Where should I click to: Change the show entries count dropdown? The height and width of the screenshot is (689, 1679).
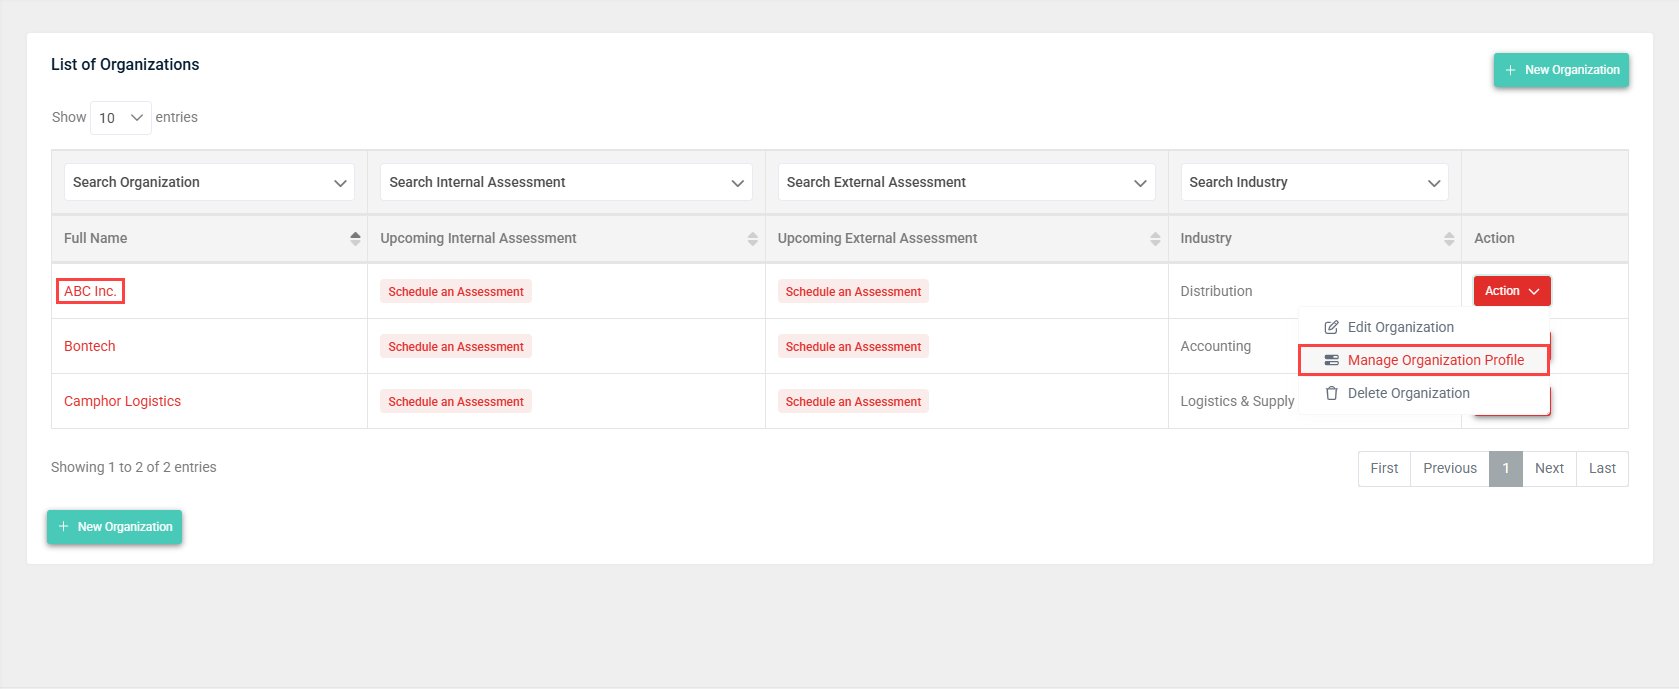point(120,118)
